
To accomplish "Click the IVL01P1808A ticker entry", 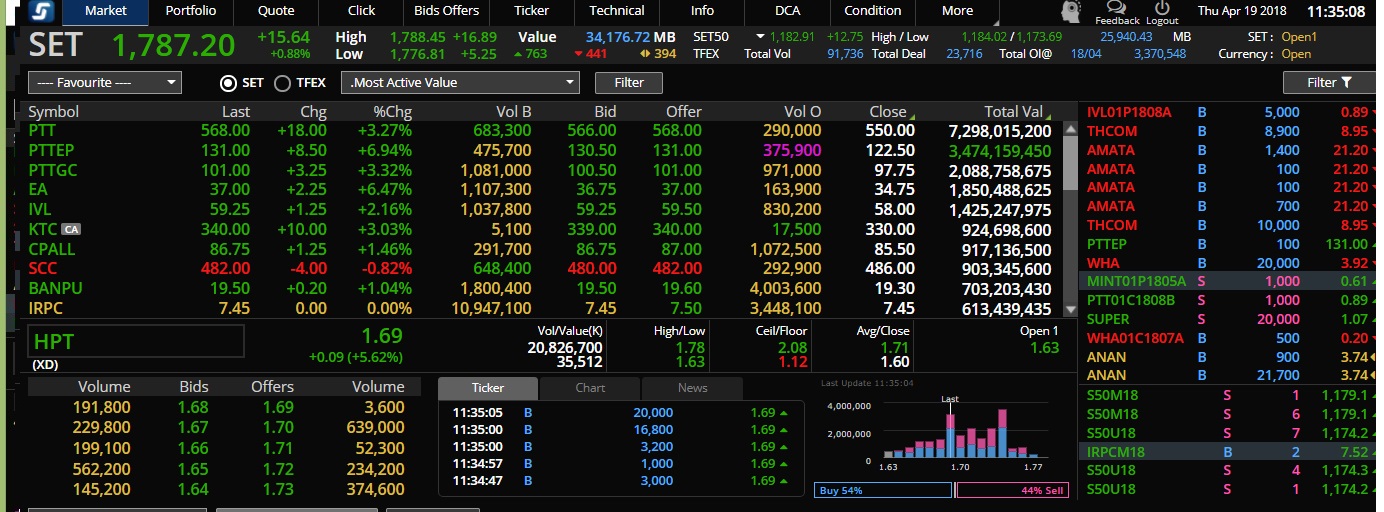I will pyautogui.click(x=1129, y=112).
